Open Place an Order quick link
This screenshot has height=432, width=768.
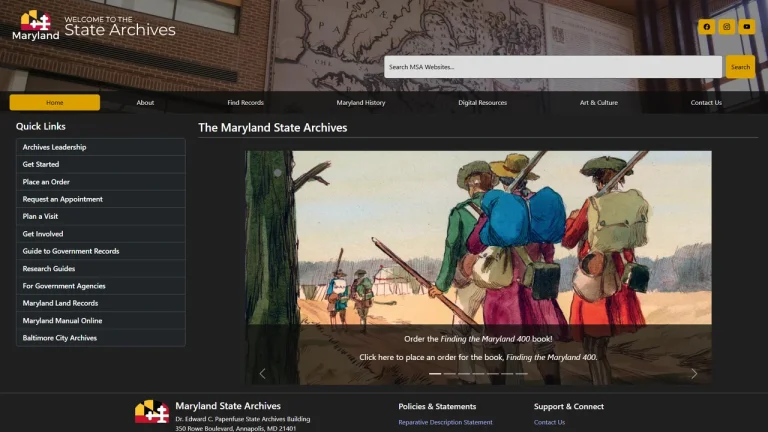100,182
